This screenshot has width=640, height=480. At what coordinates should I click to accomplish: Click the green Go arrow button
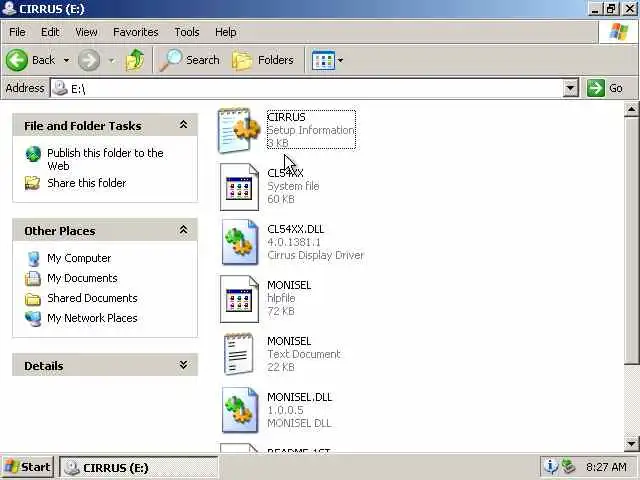596,88
